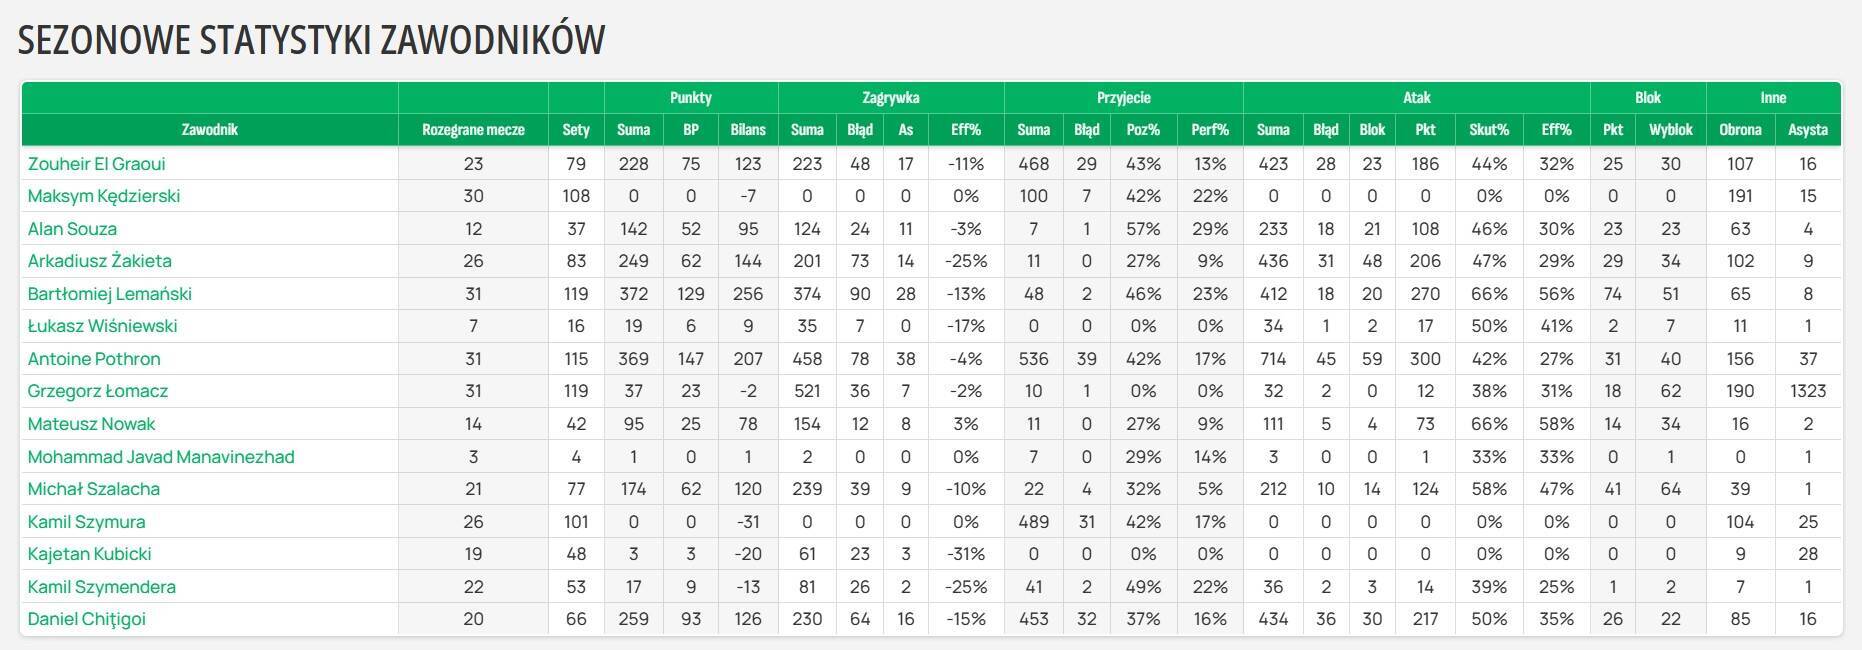Sort by Wyblok column header
The width and height of the screenshot is (1862, 650).
tap(1671, 130)
